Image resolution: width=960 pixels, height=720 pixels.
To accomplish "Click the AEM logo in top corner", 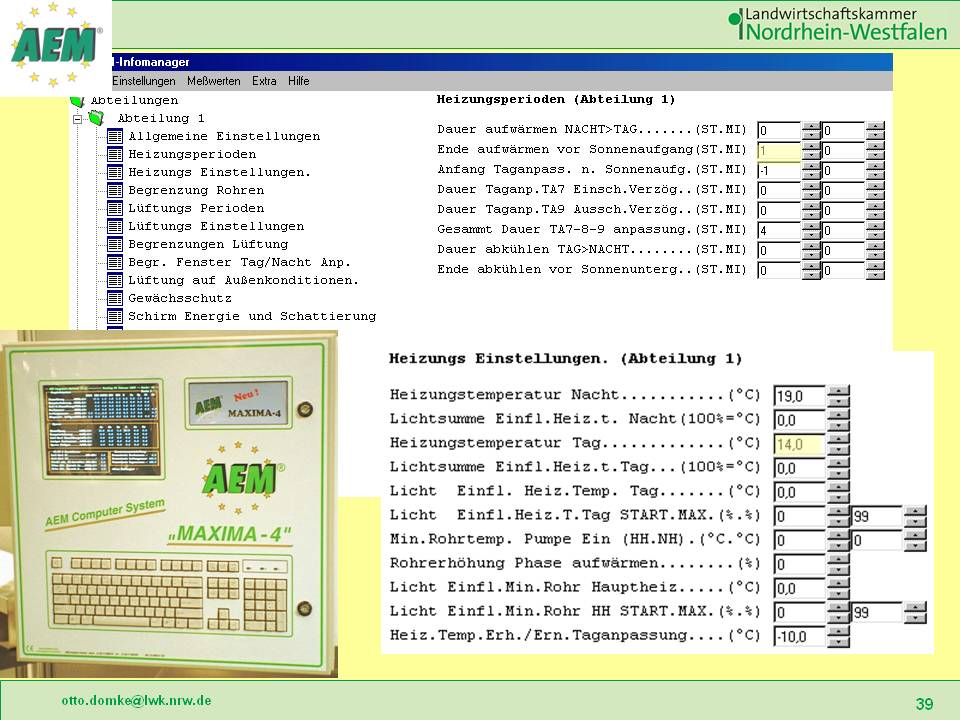I will (55, 45).
